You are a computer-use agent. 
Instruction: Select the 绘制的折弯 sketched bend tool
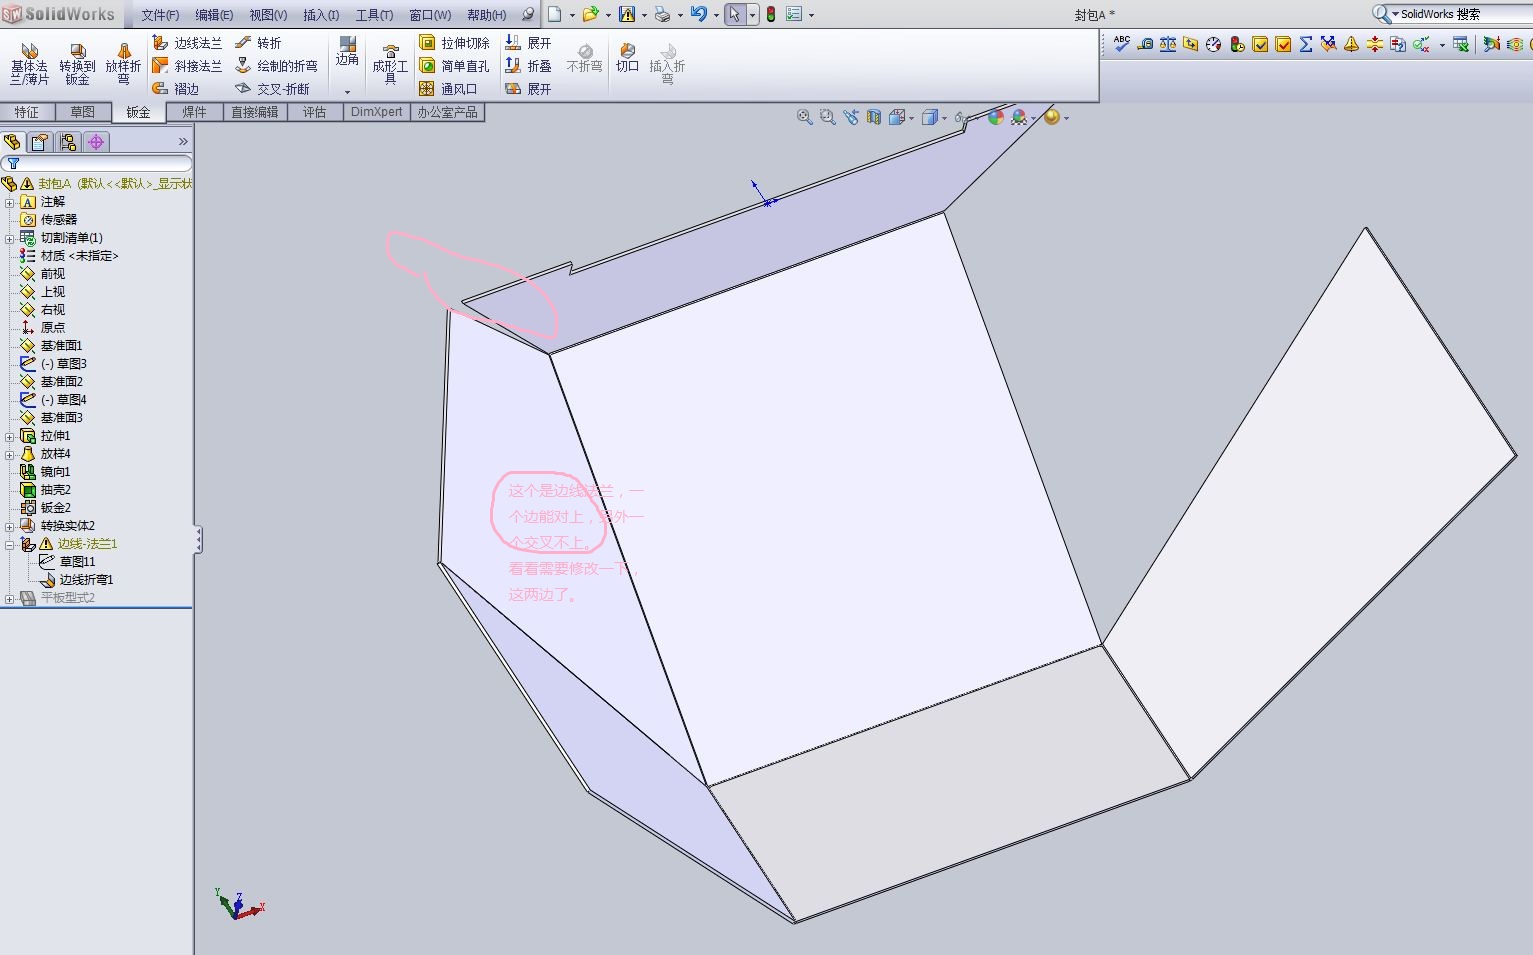[x=276, y=66]
